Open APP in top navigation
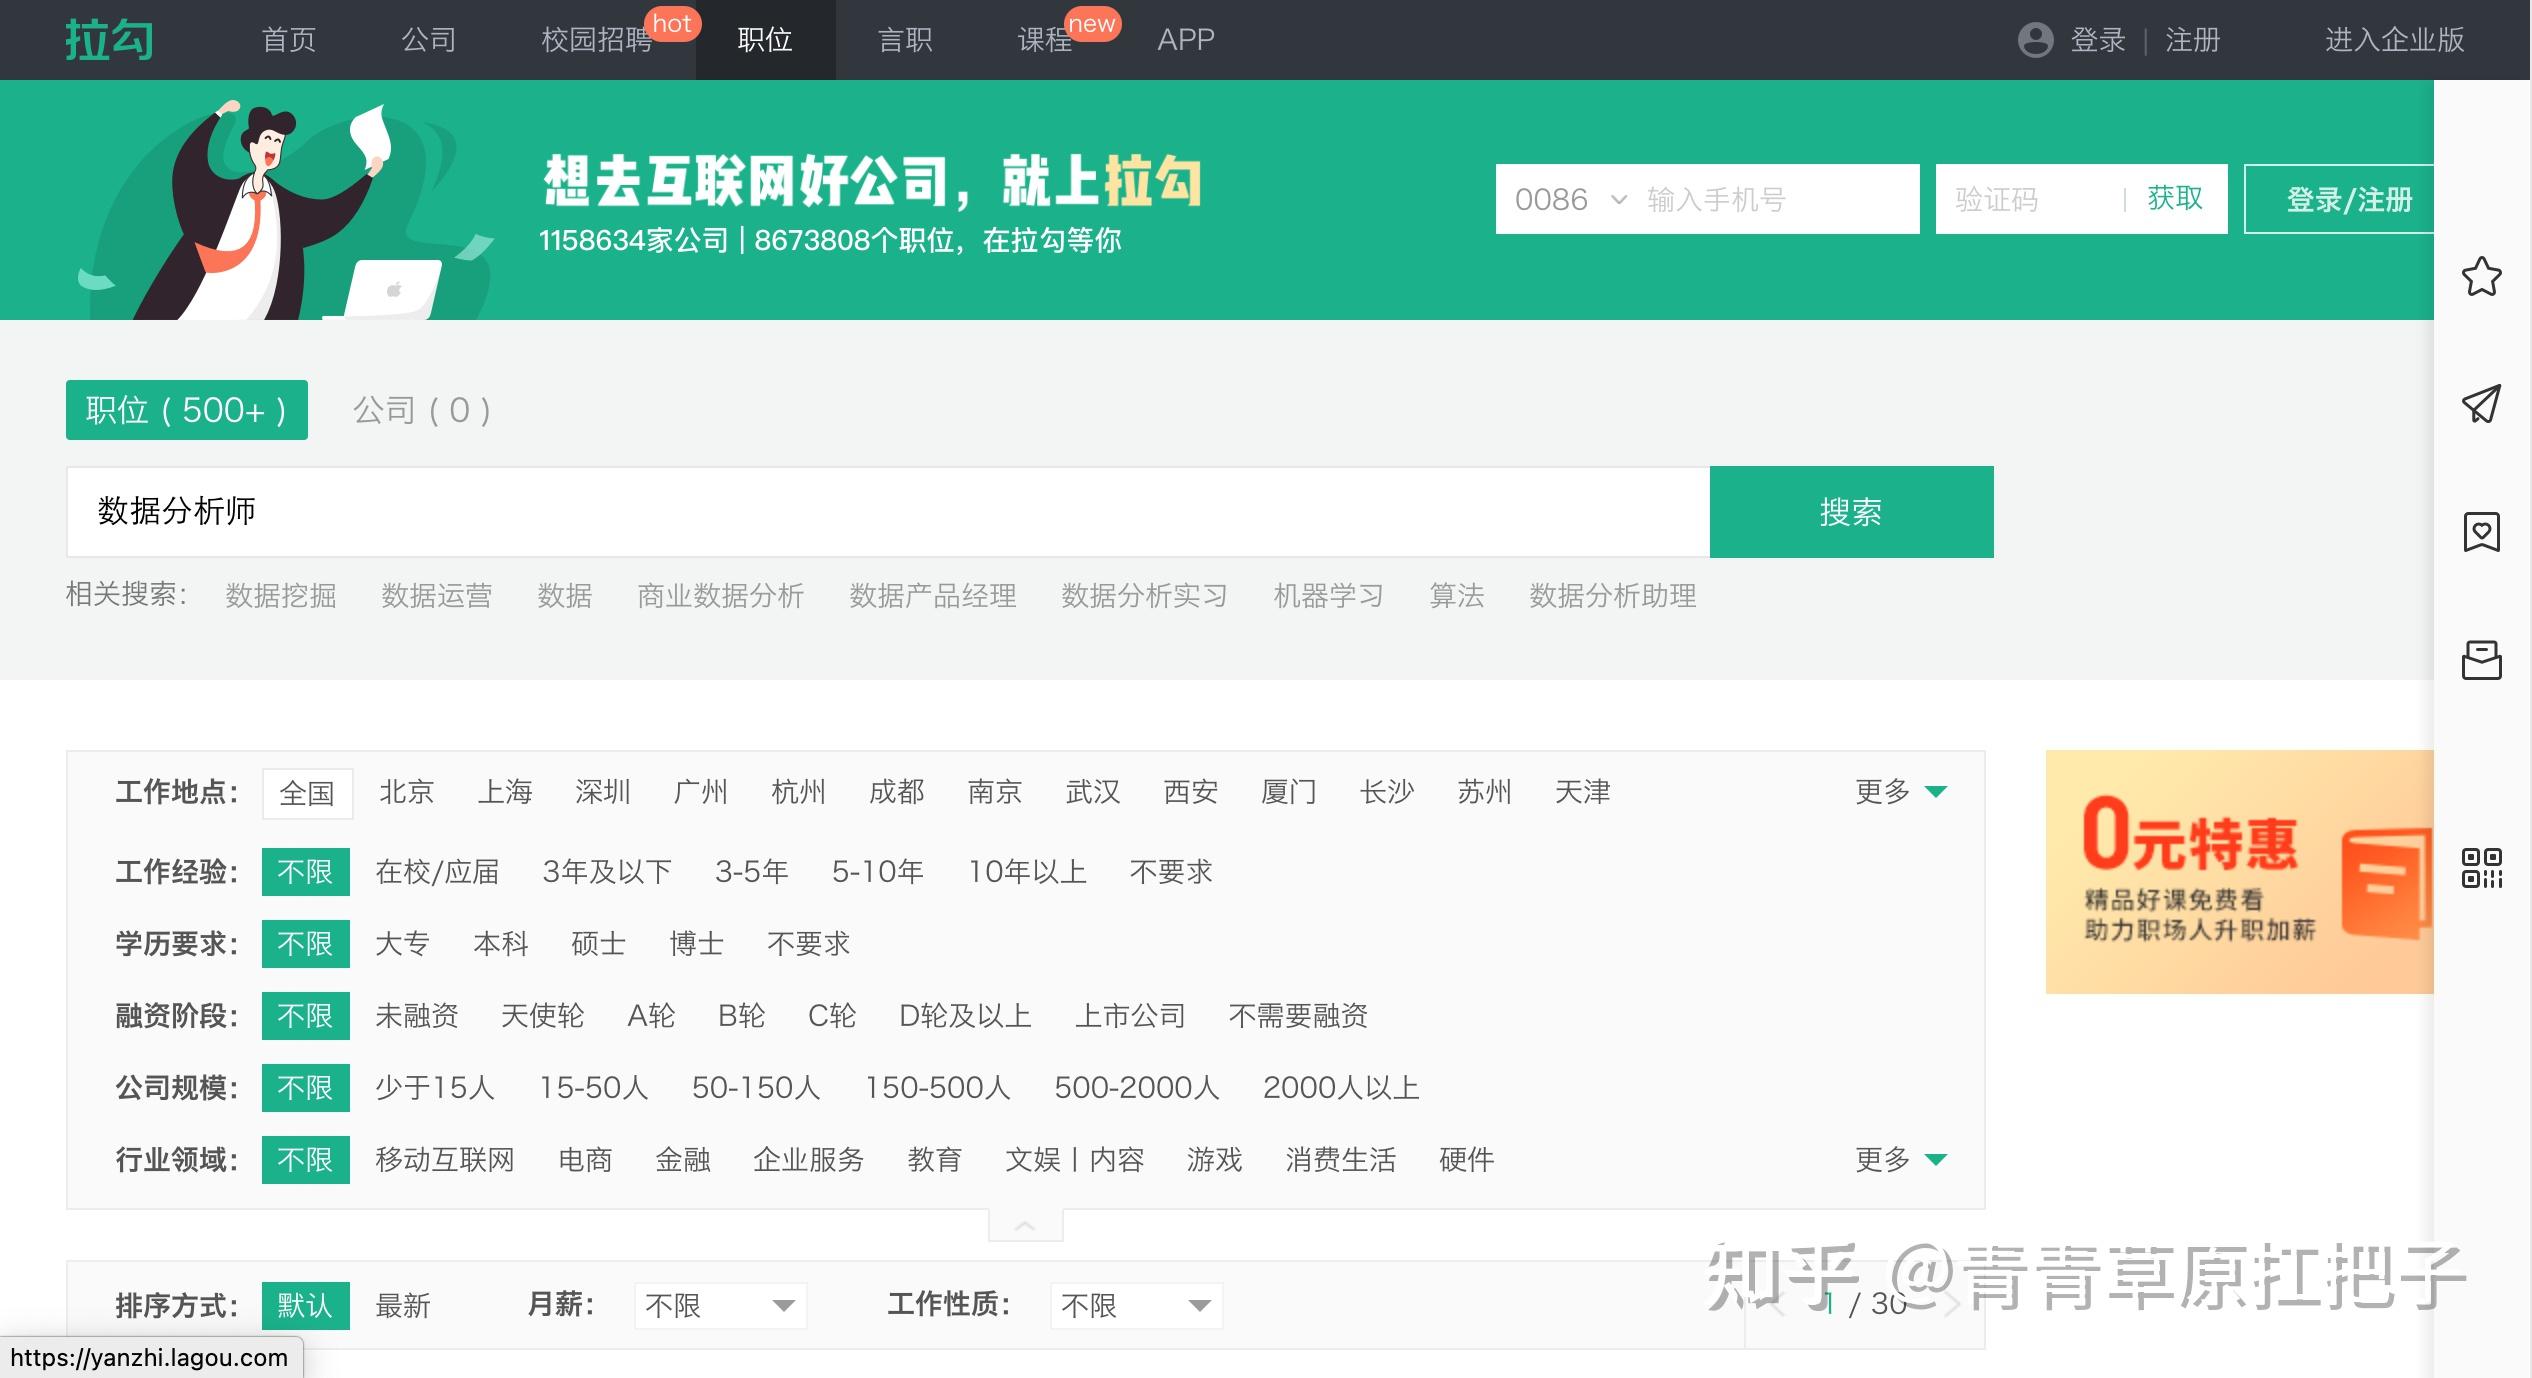Image resolution: width=2532 pixels, height=1378 pixels. [1186, 40]
